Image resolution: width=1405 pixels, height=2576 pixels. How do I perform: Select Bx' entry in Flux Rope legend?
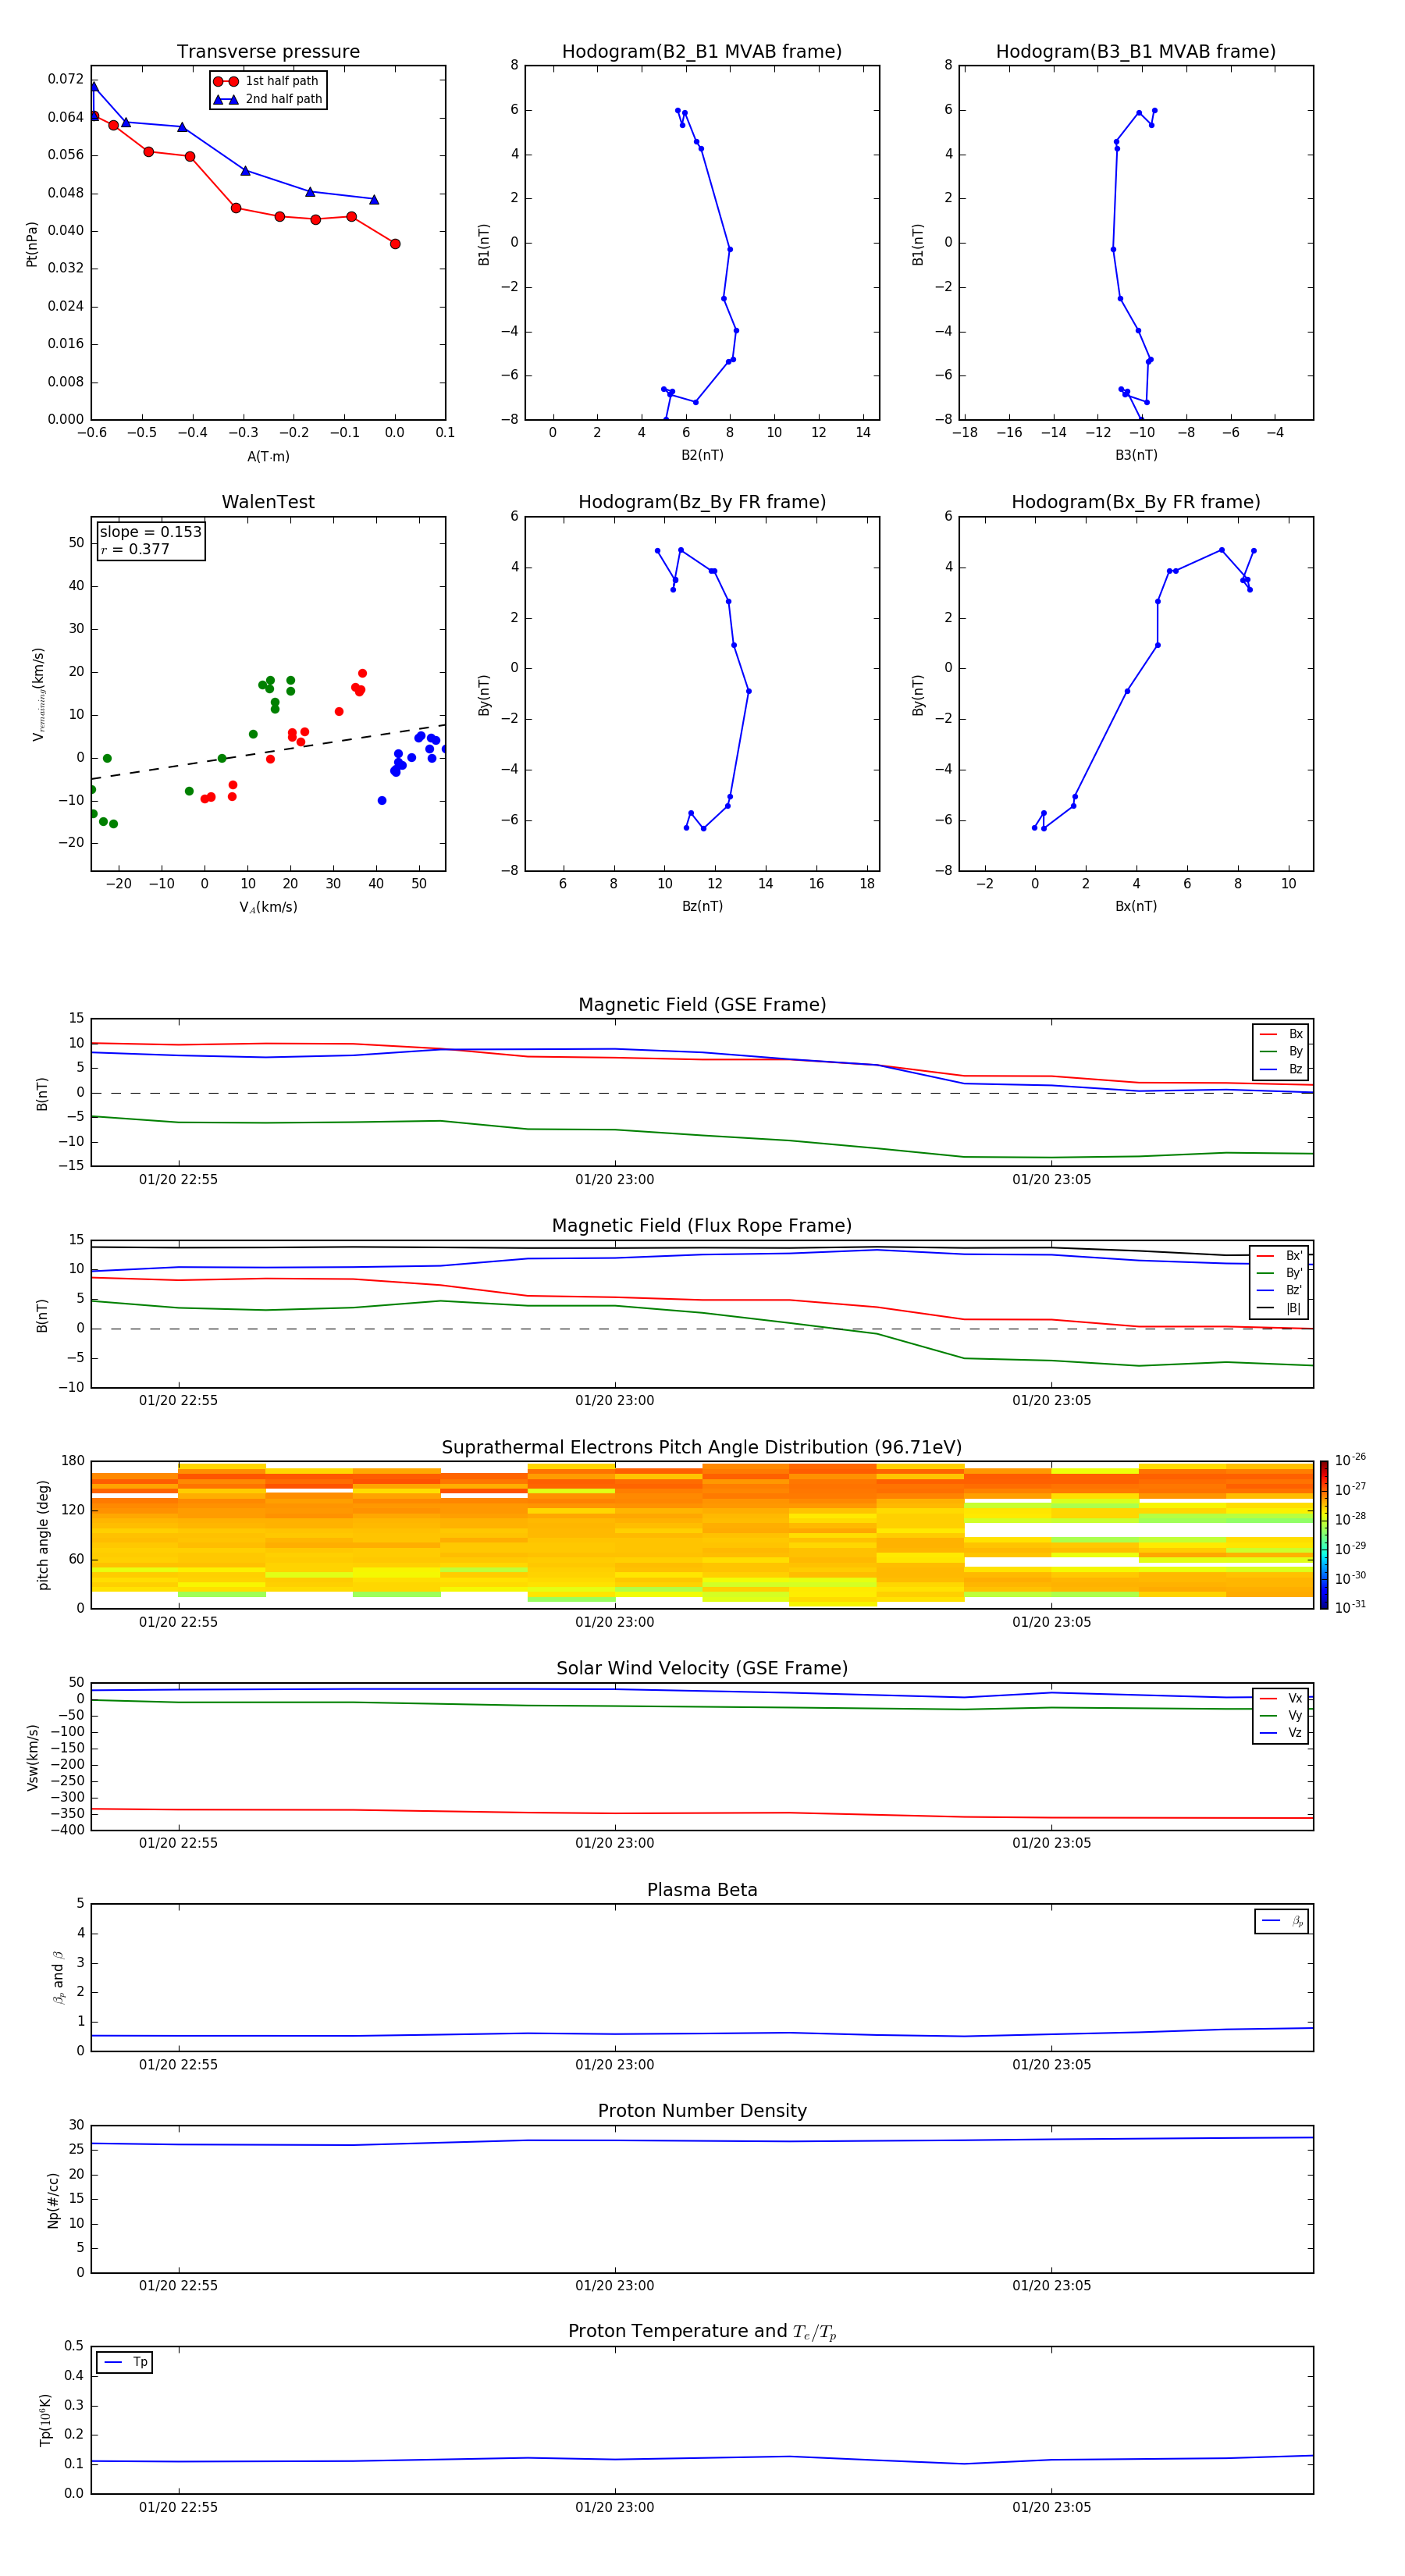[1280, 1256]
